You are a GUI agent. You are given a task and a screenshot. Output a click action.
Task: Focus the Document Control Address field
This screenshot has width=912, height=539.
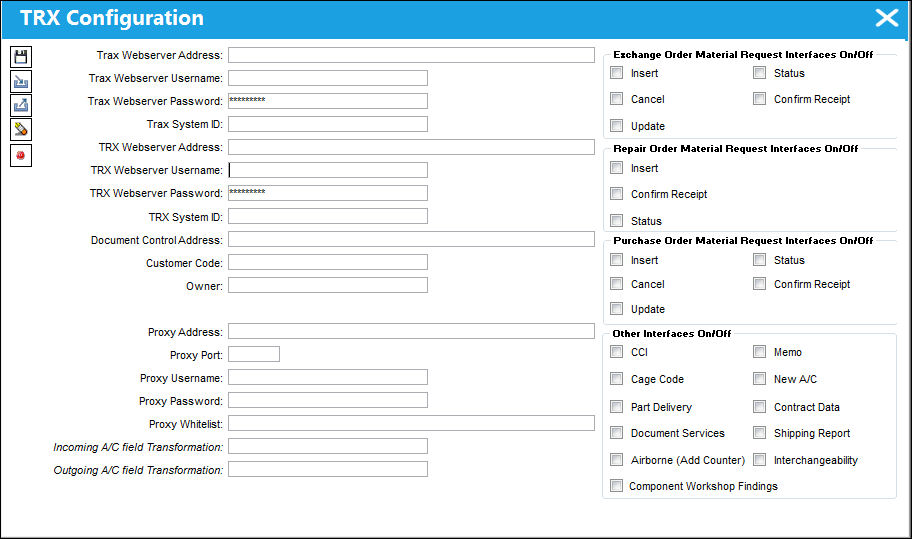[x=411, y=239]
